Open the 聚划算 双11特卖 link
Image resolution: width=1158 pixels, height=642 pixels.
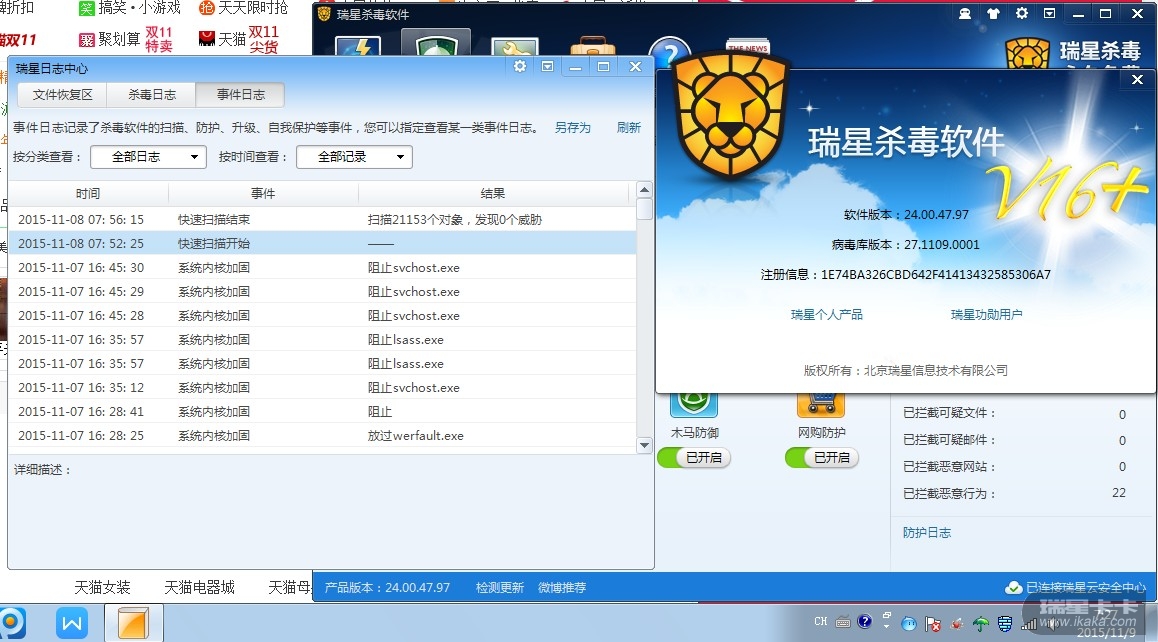[x=126, y=39]
